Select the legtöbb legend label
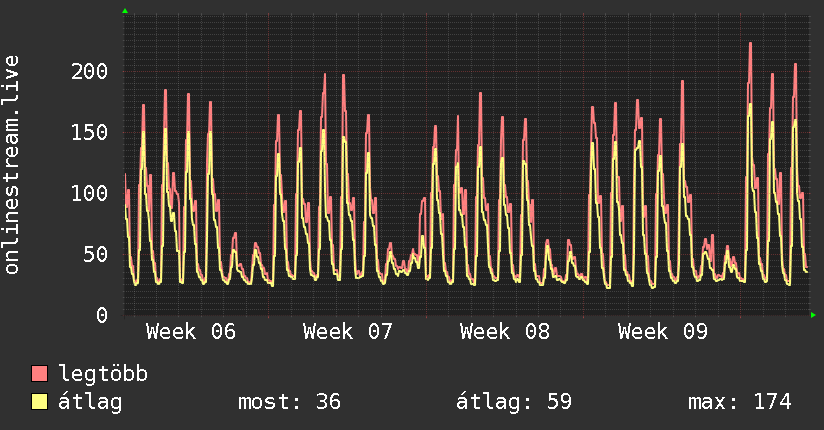The width and height of the screenshot is (824, 430). (103, 374)
